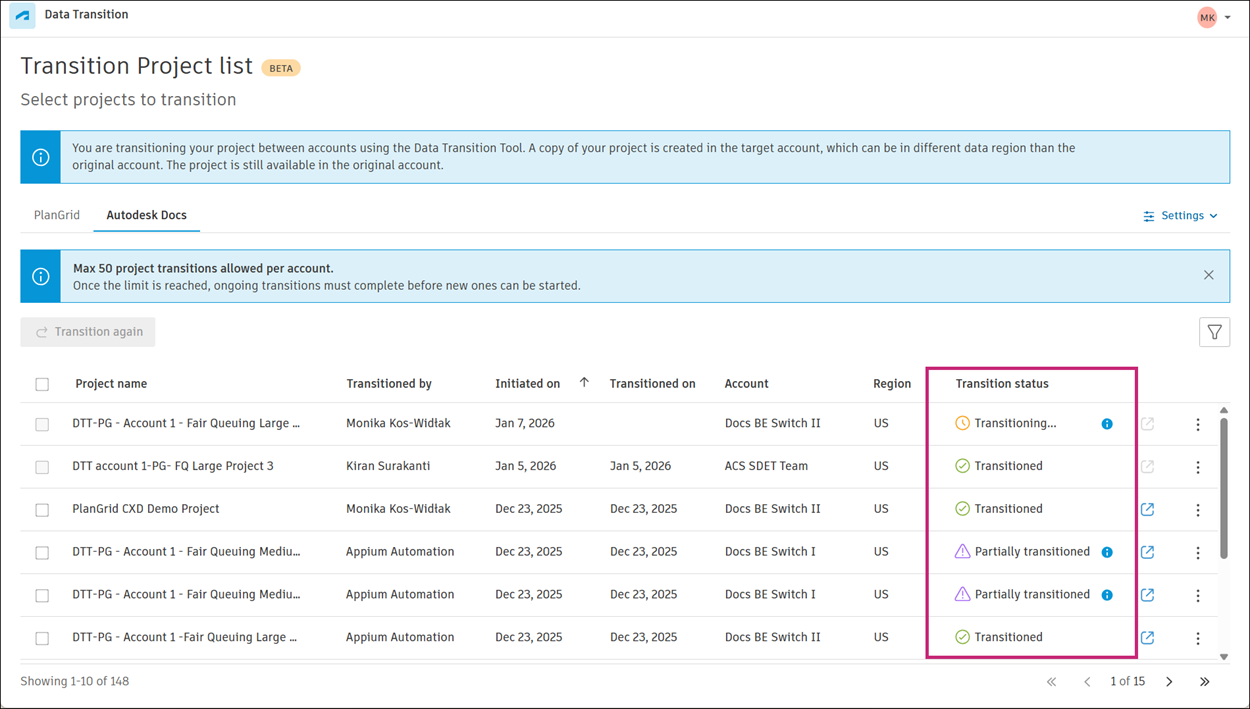Click the Region column header
The height and width of the screenshot is (709, 1250).
pos(892,384)
